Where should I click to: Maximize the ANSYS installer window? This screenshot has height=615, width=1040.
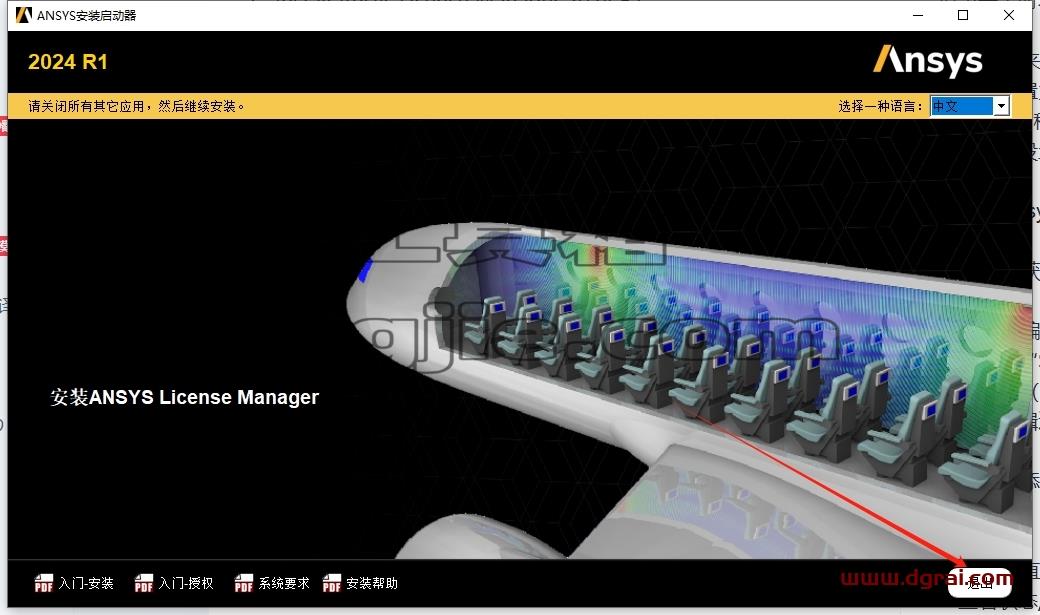coord(963,15)
